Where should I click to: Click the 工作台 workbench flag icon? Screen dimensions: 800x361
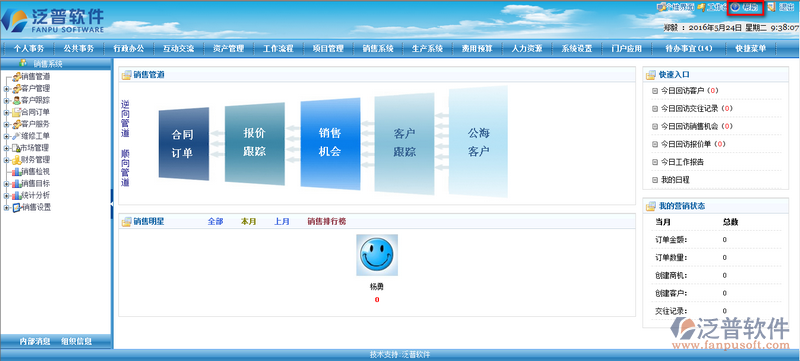coord(702,7)
